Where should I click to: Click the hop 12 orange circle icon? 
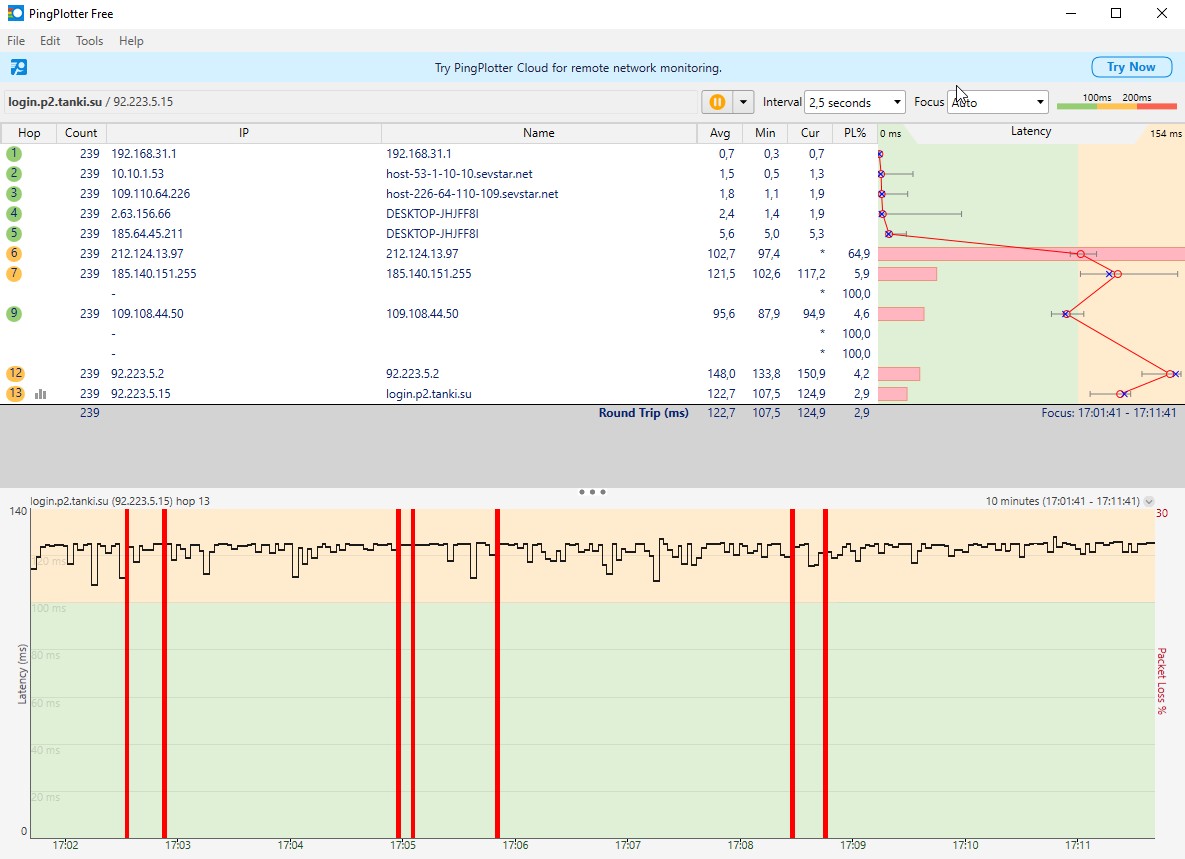coord(15,374)
